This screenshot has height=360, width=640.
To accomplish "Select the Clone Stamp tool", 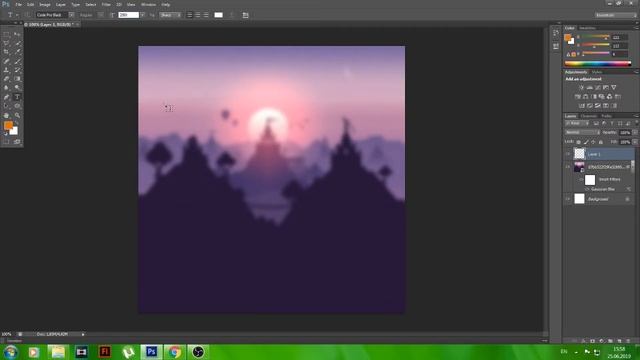I will [6, 70].
